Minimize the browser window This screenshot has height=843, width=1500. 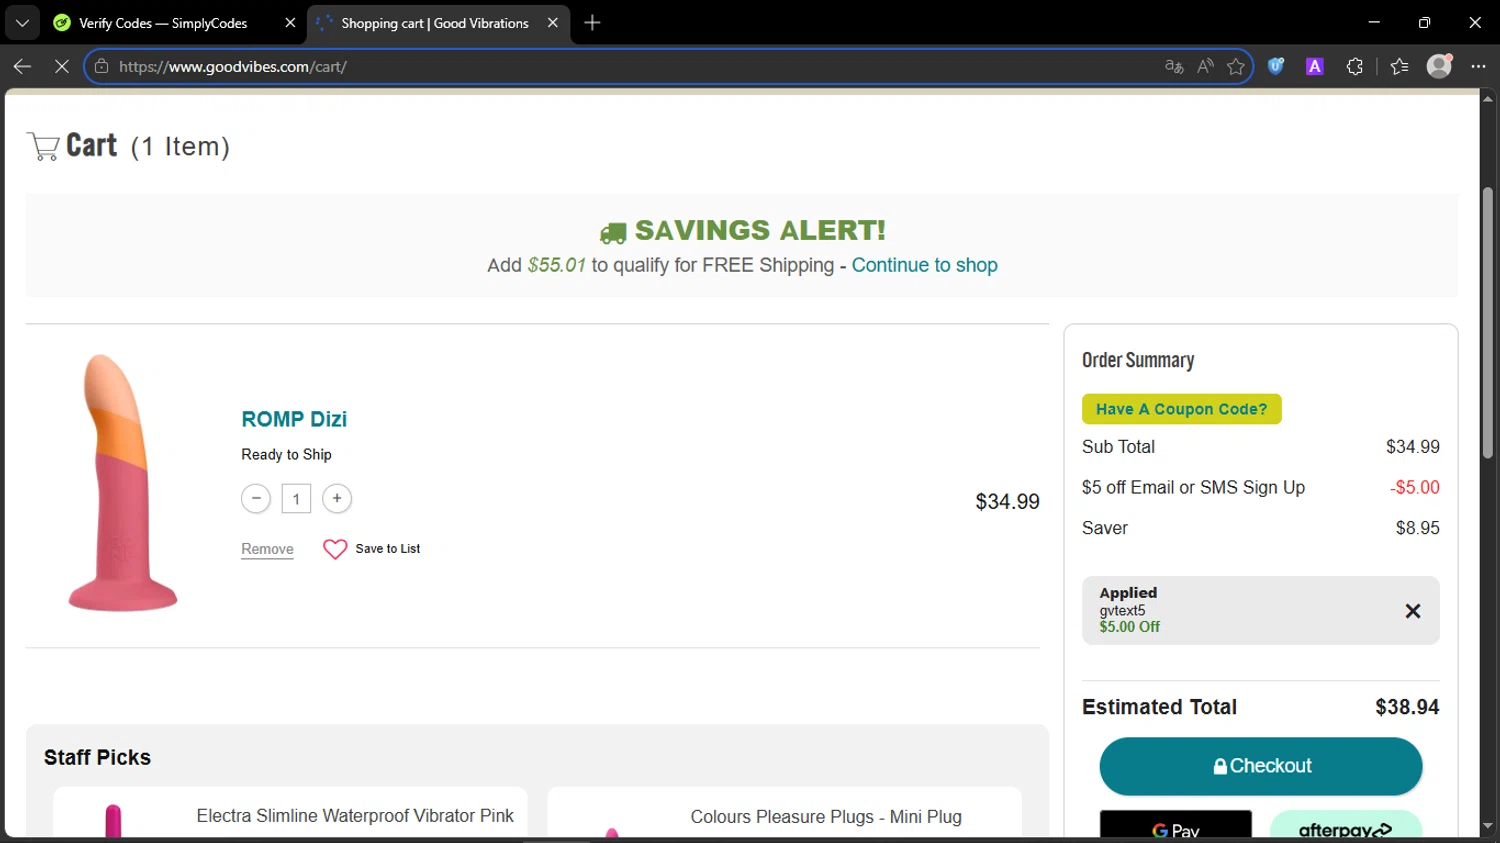point(1374,22)
